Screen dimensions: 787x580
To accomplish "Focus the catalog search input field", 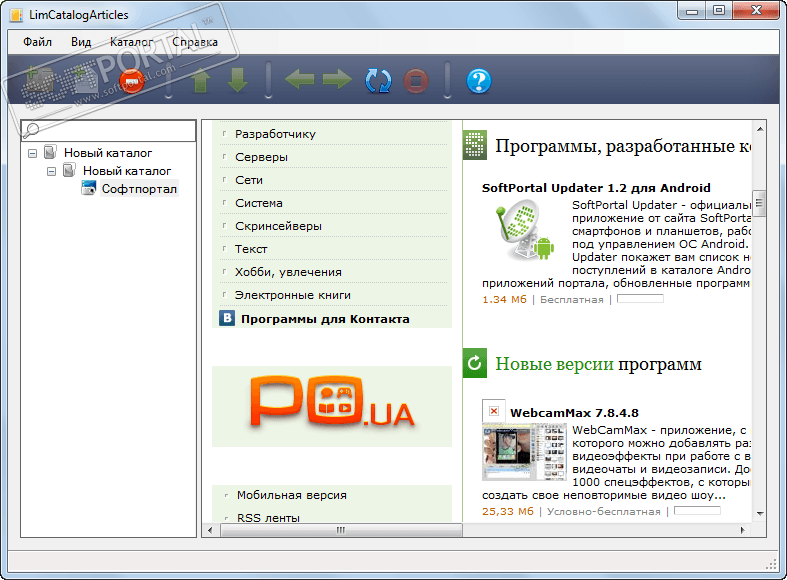I will 108,130.
